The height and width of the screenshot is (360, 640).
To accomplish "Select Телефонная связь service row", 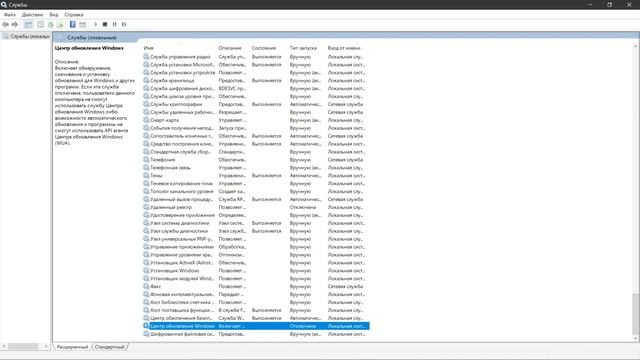I will [256, 168].
